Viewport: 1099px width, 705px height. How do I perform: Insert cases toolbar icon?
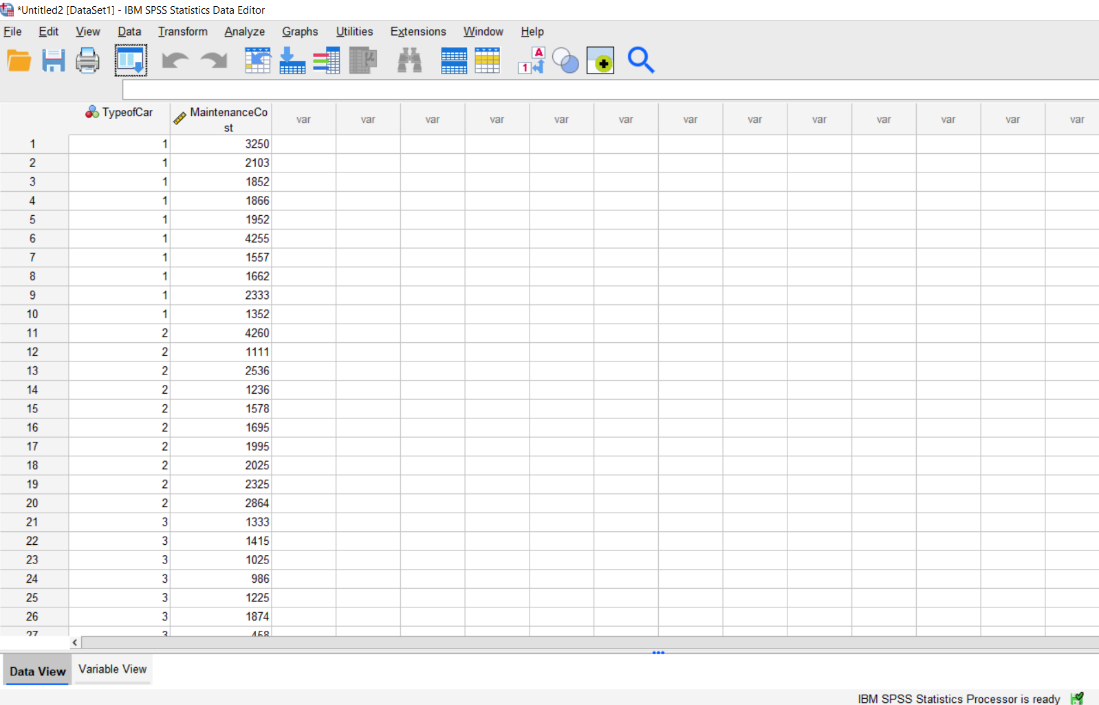453,61
